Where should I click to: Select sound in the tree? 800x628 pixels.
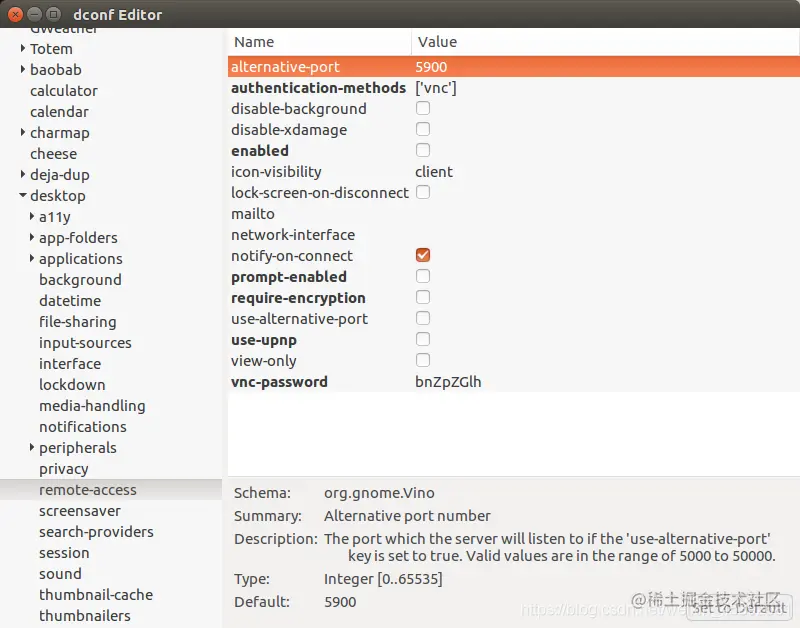[60, 573]
